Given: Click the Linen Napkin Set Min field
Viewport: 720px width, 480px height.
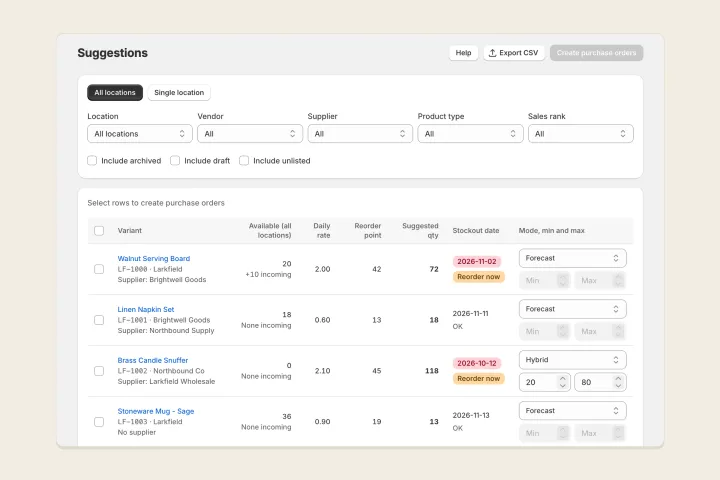Looking at the screenshot, I should [545, 331].
